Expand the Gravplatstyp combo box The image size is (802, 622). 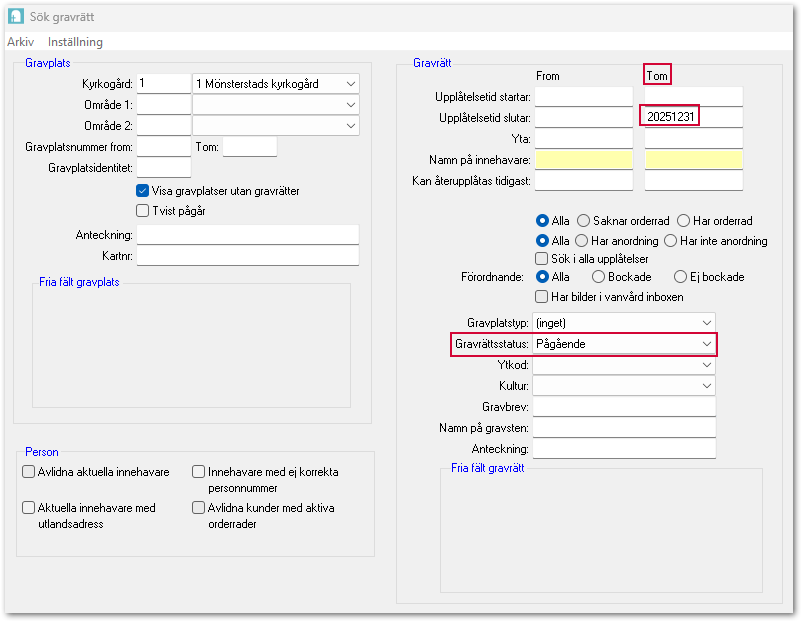(707, 323)
